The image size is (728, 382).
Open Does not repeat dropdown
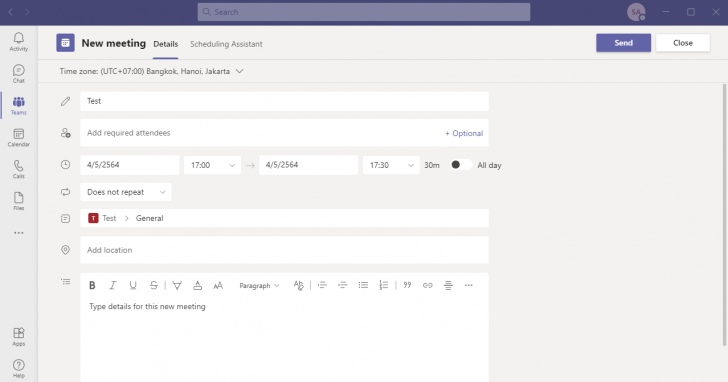pyautogui.click(x=126, y=192)
